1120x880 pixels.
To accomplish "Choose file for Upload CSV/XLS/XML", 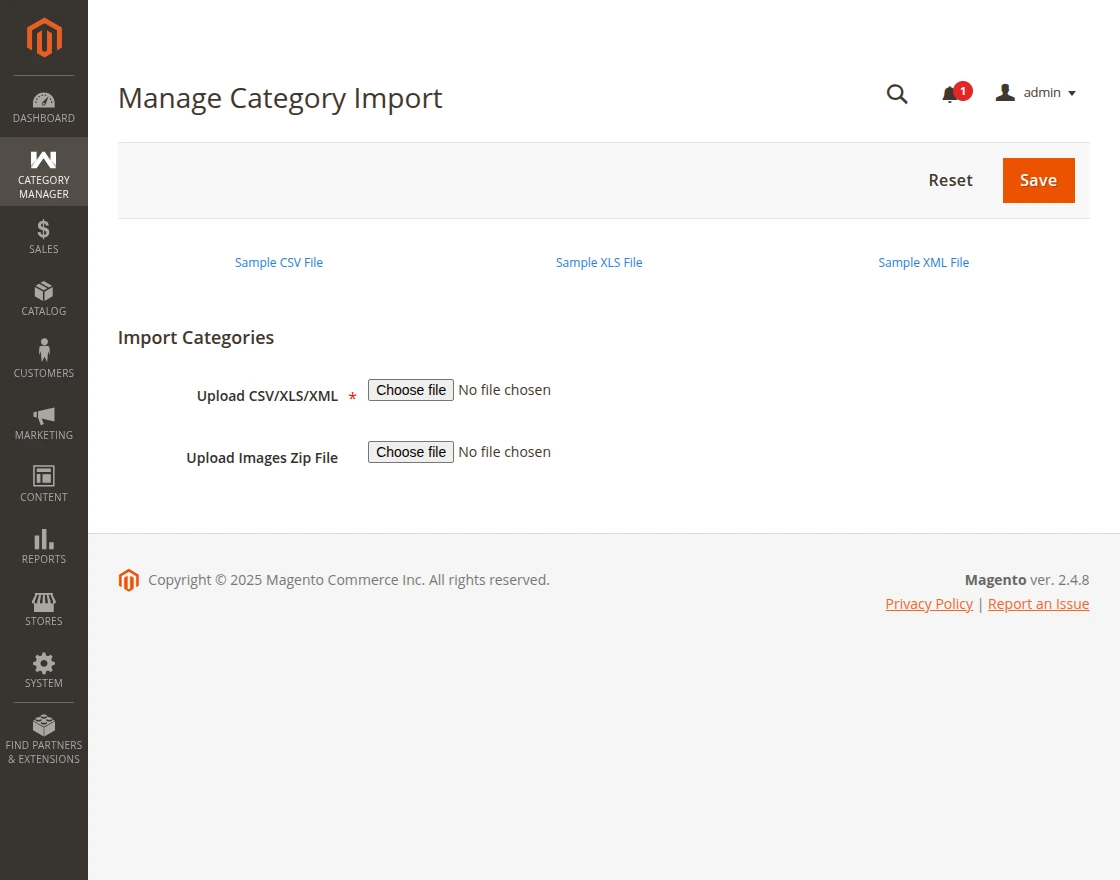I will [410, 390].
